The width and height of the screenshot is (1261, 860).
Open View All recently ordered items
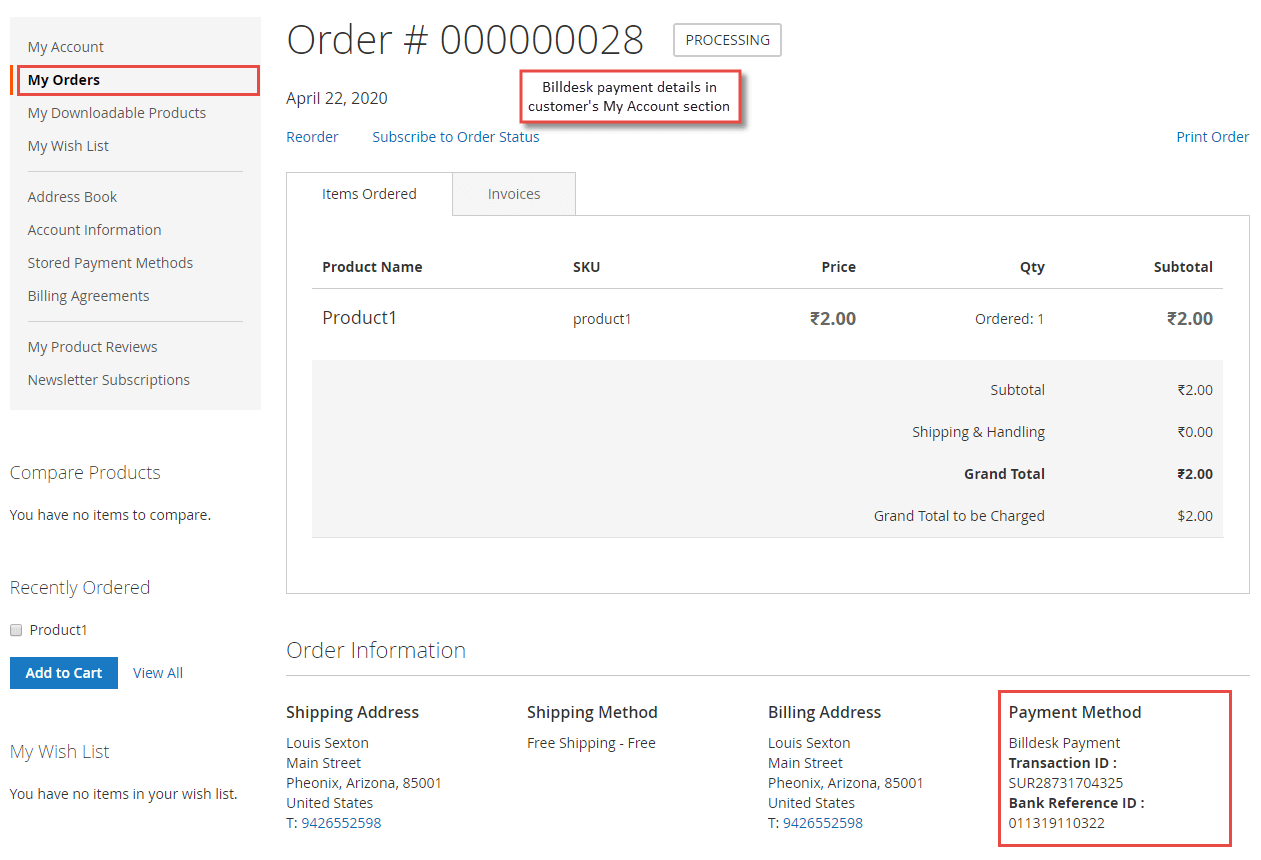[157, 672]
